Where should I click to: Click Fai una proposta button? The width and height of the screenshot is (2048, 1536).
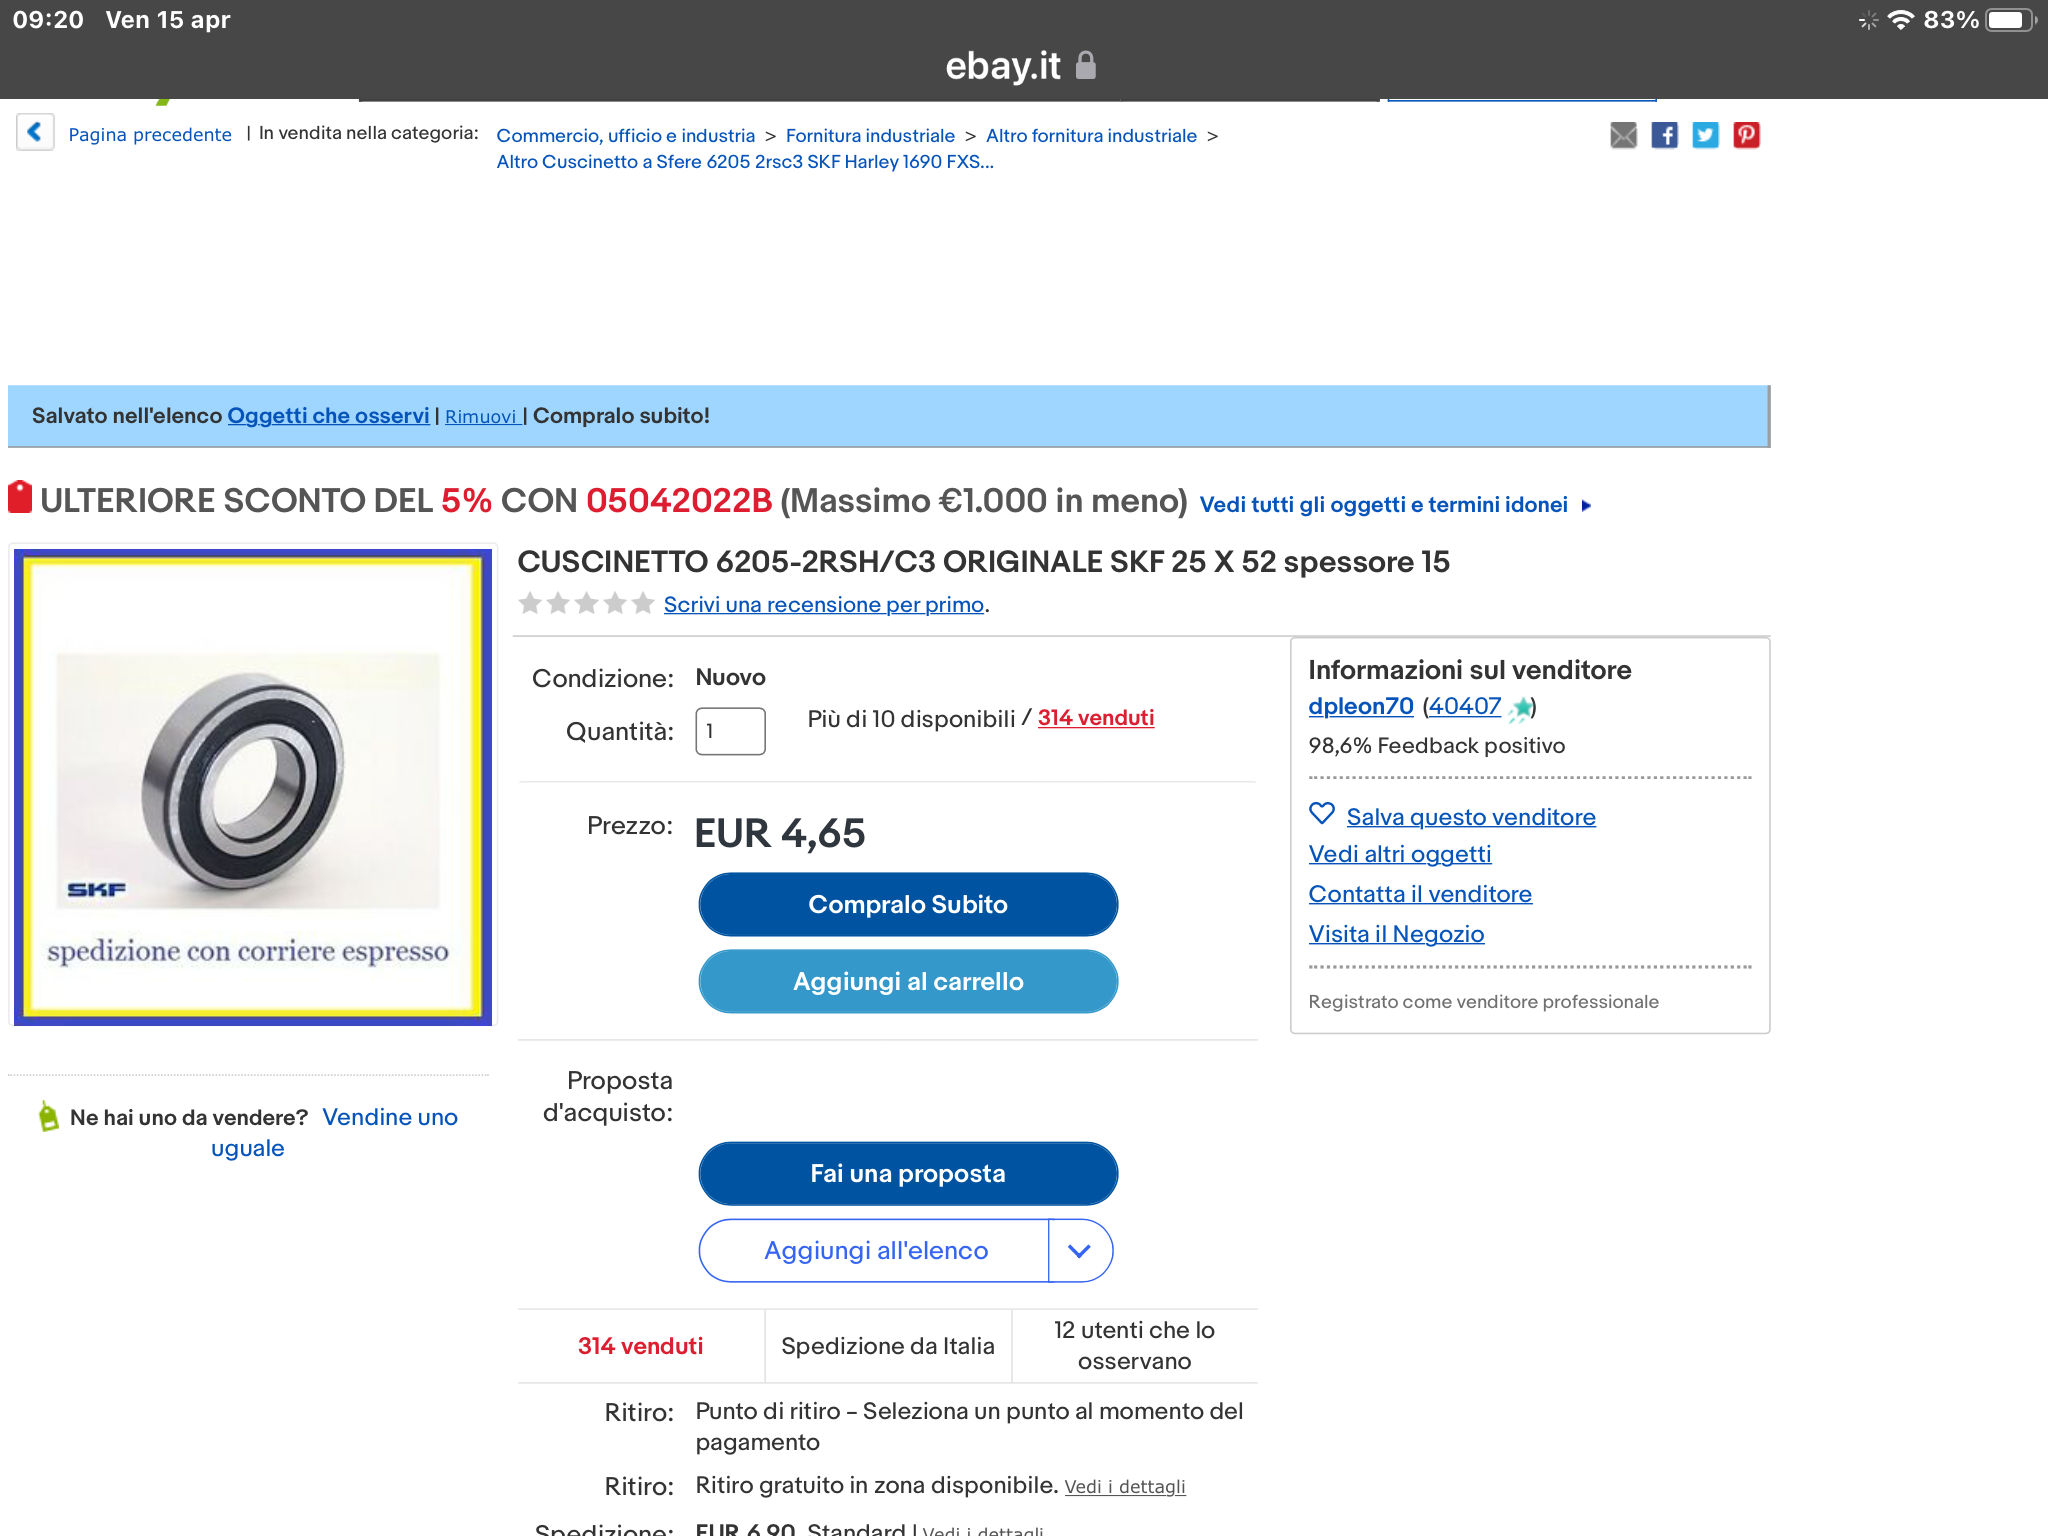908,1173
